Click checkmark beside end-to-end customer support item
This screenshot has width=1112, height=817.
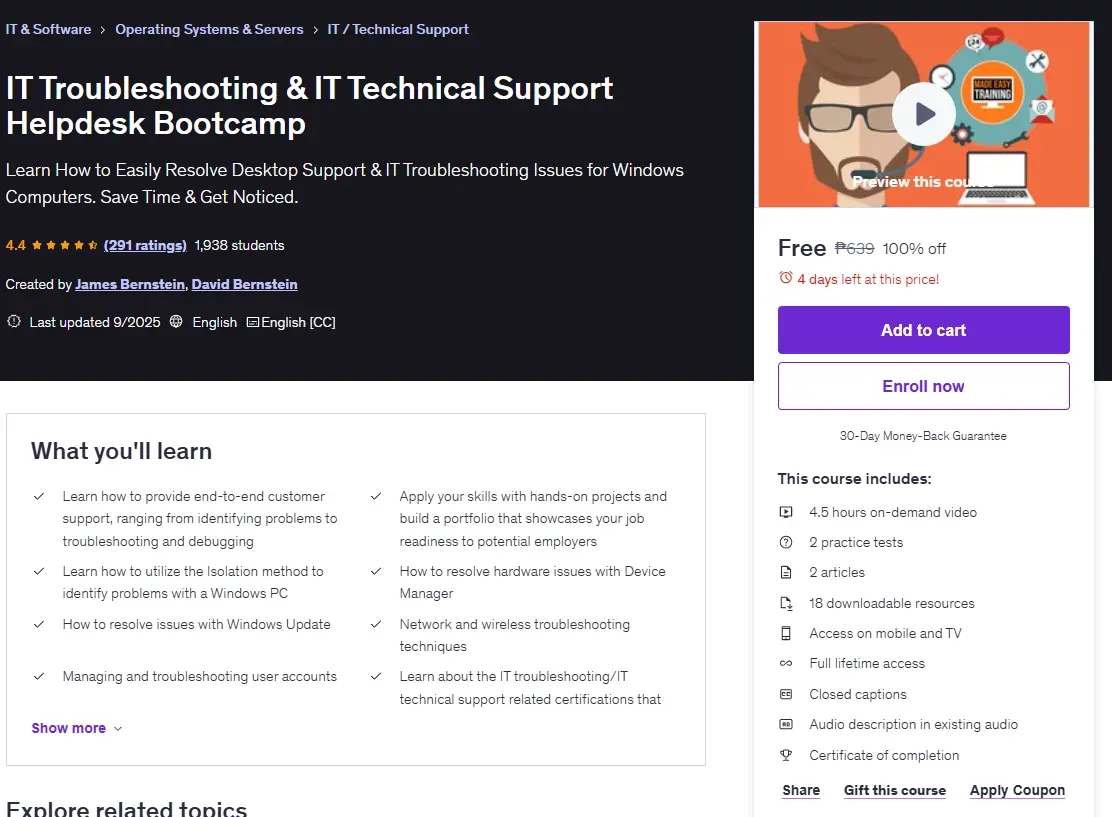click(39, 496)
